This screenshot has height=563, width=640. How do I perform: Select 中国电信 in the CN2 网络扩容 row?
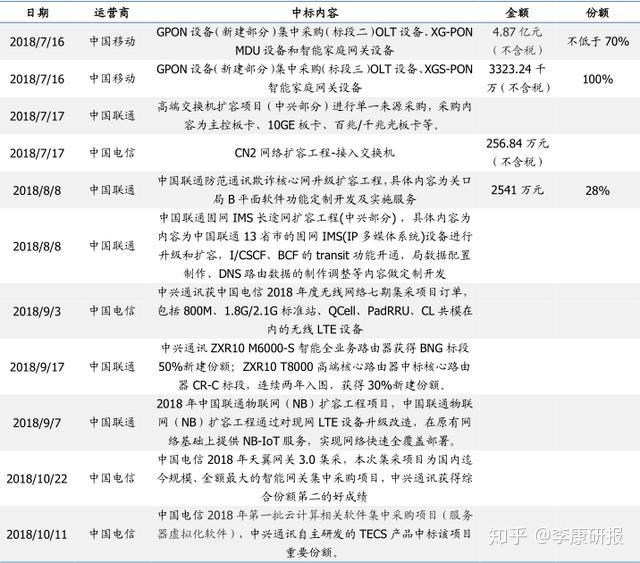(x=112, y=153)
